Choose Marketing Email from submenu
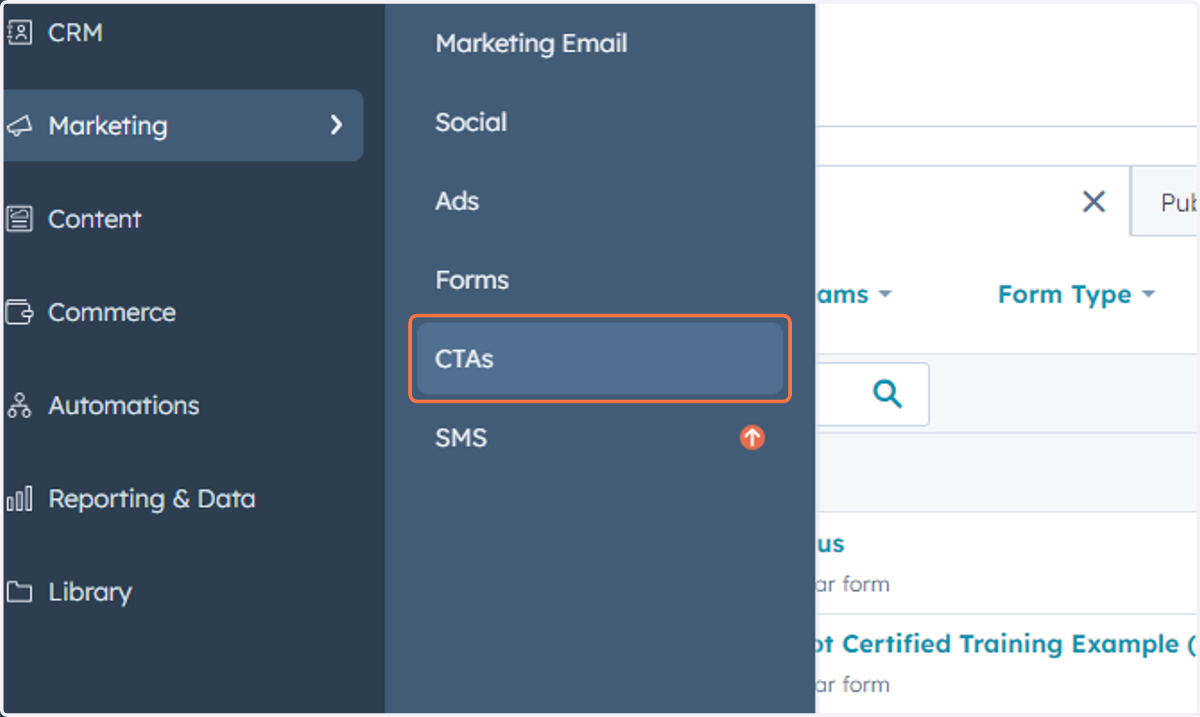 coord(531,44)
